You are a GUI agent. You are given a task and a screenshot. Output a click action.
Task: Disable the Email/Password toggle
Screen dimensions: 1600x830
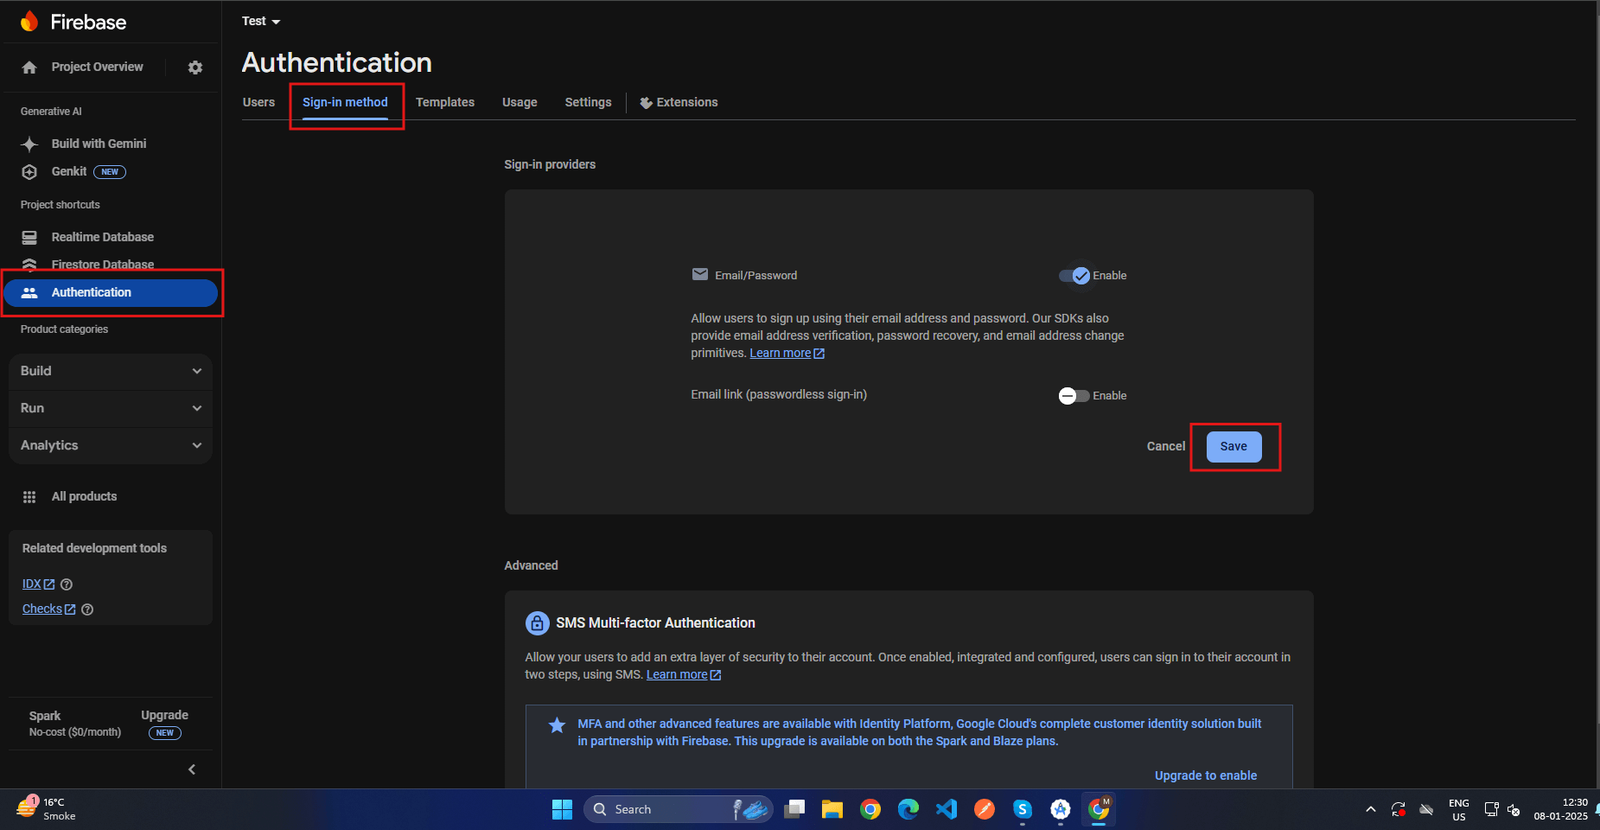(x=1075, y=276)
